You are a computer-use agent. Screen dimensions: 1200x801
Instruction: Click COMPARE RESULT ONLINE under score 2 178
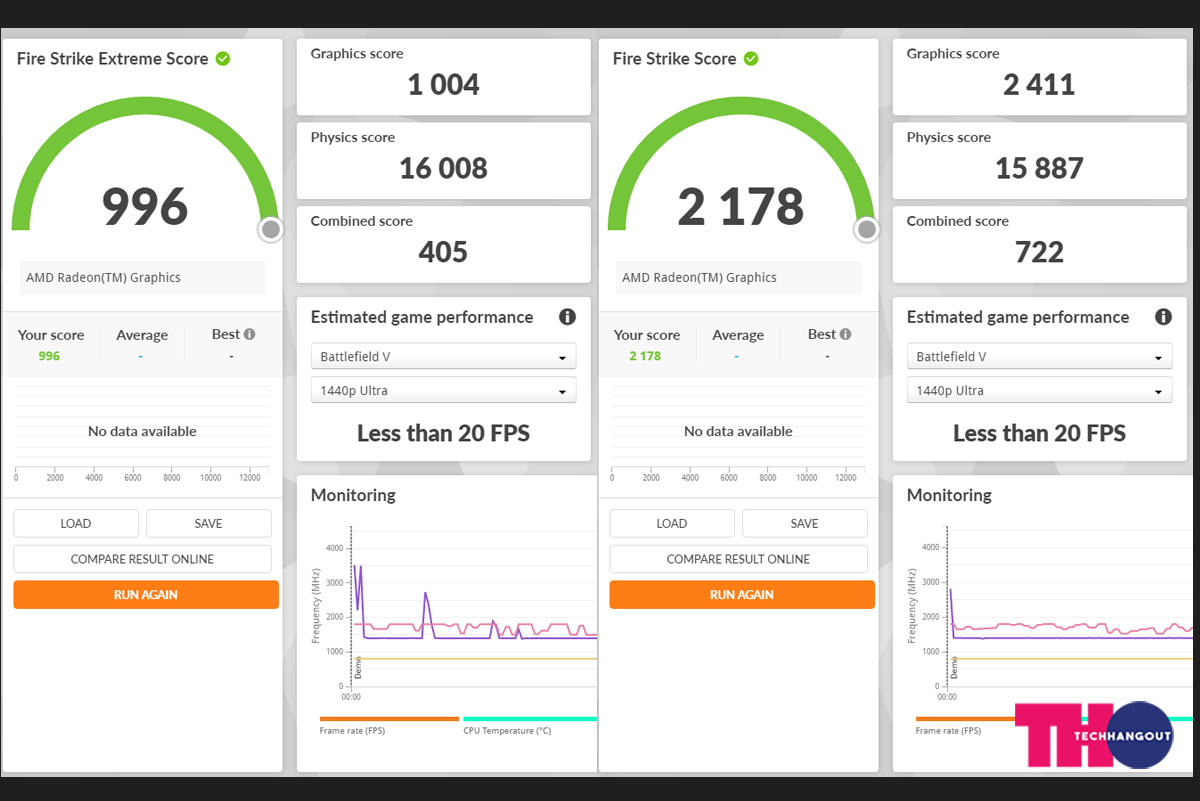point(738,559)
